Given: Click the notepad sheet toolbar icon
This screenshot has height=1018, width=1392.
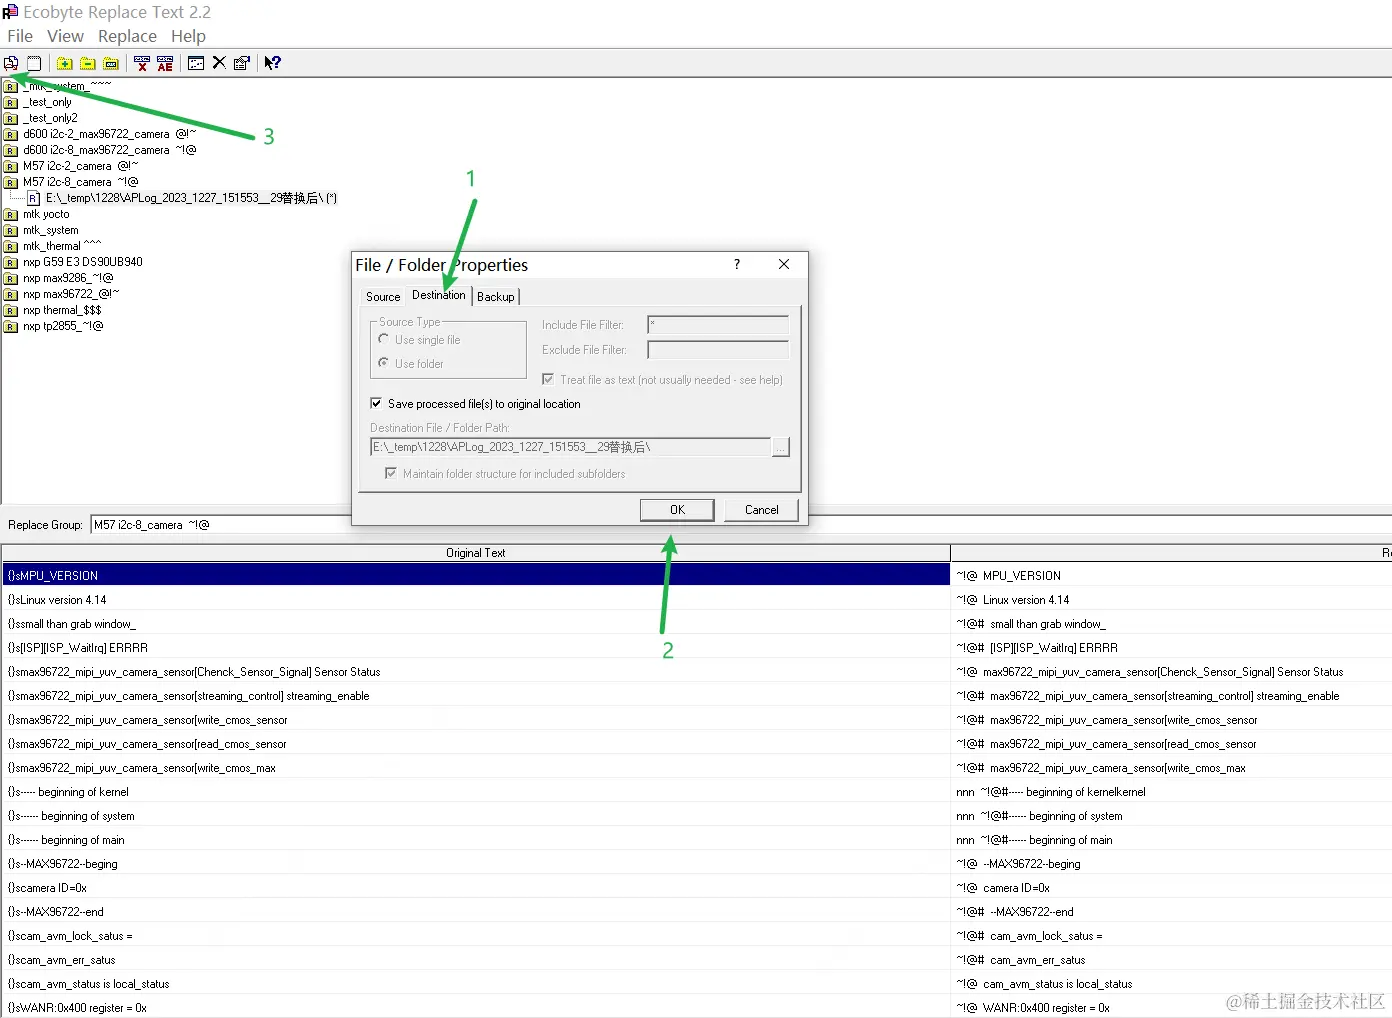Looking at the screenshot, I should point(34,63).
